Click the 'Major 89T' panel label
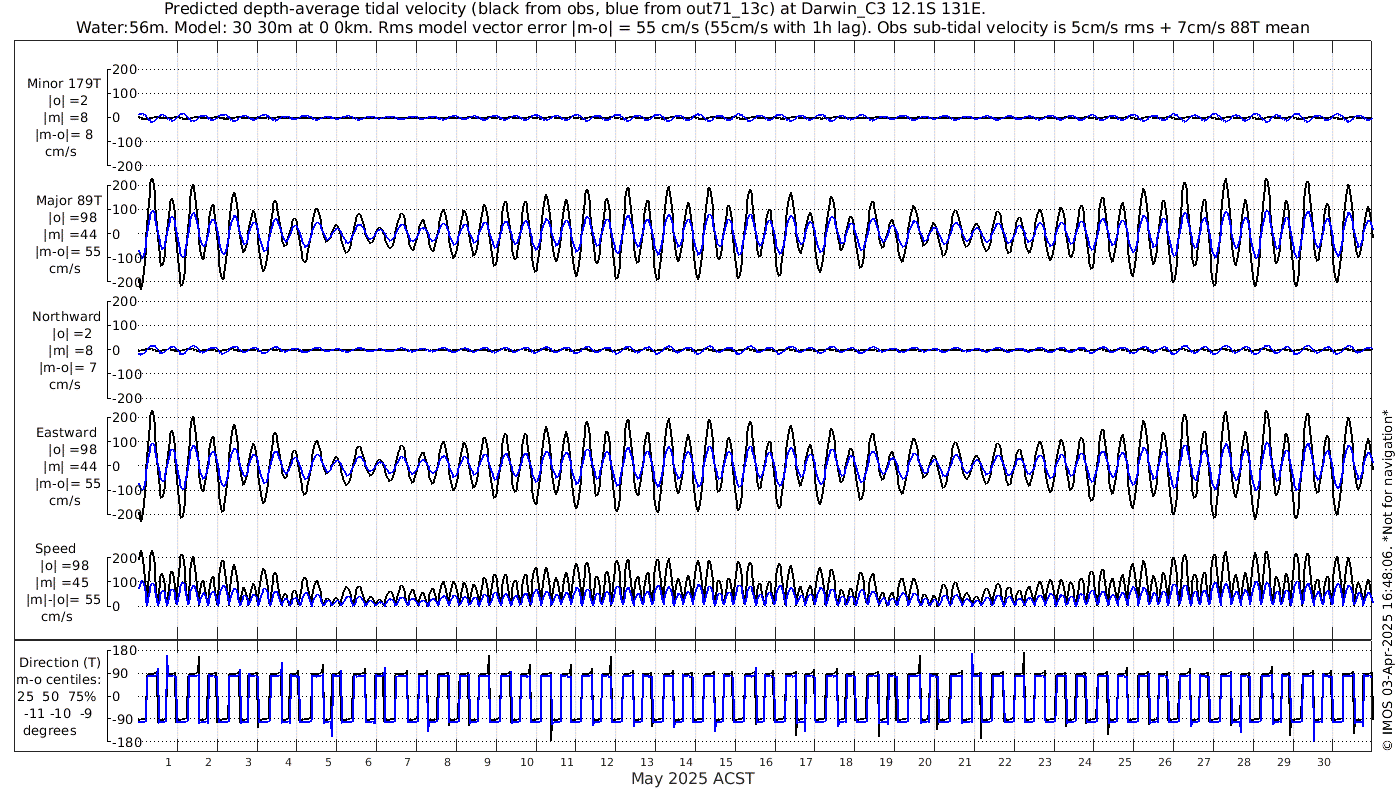This screenshot has height=800, width=1400. [64, 201]
